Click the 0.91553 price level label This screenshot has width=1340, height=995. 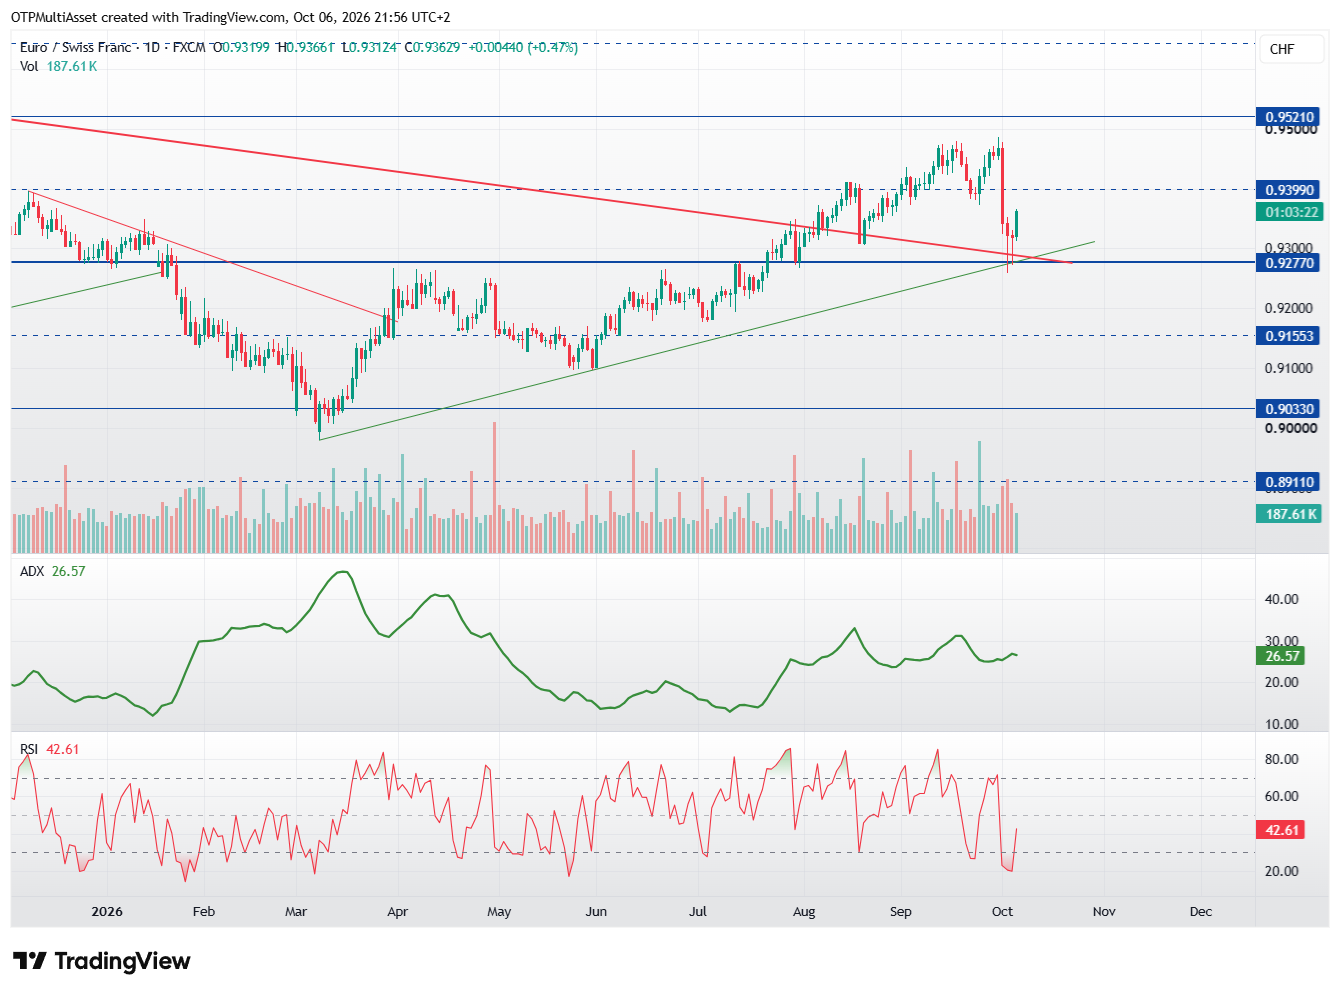pyautogui.click(x=1289, y=336)
